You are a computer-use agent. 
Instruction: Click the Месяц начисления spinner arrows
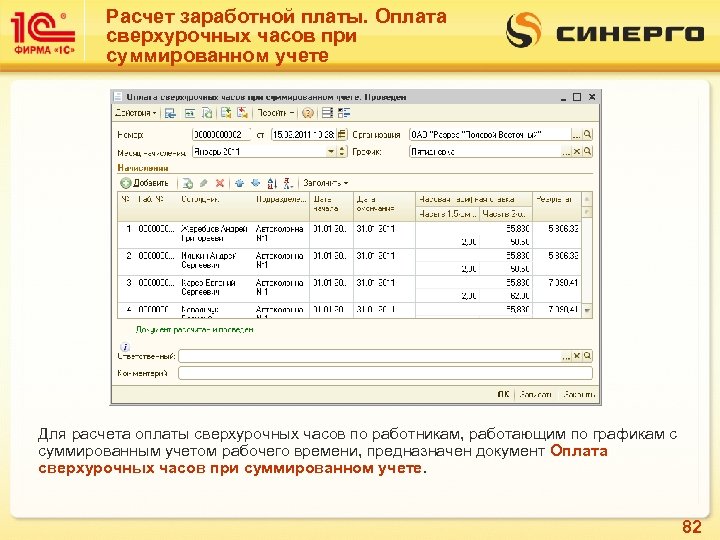342,152
